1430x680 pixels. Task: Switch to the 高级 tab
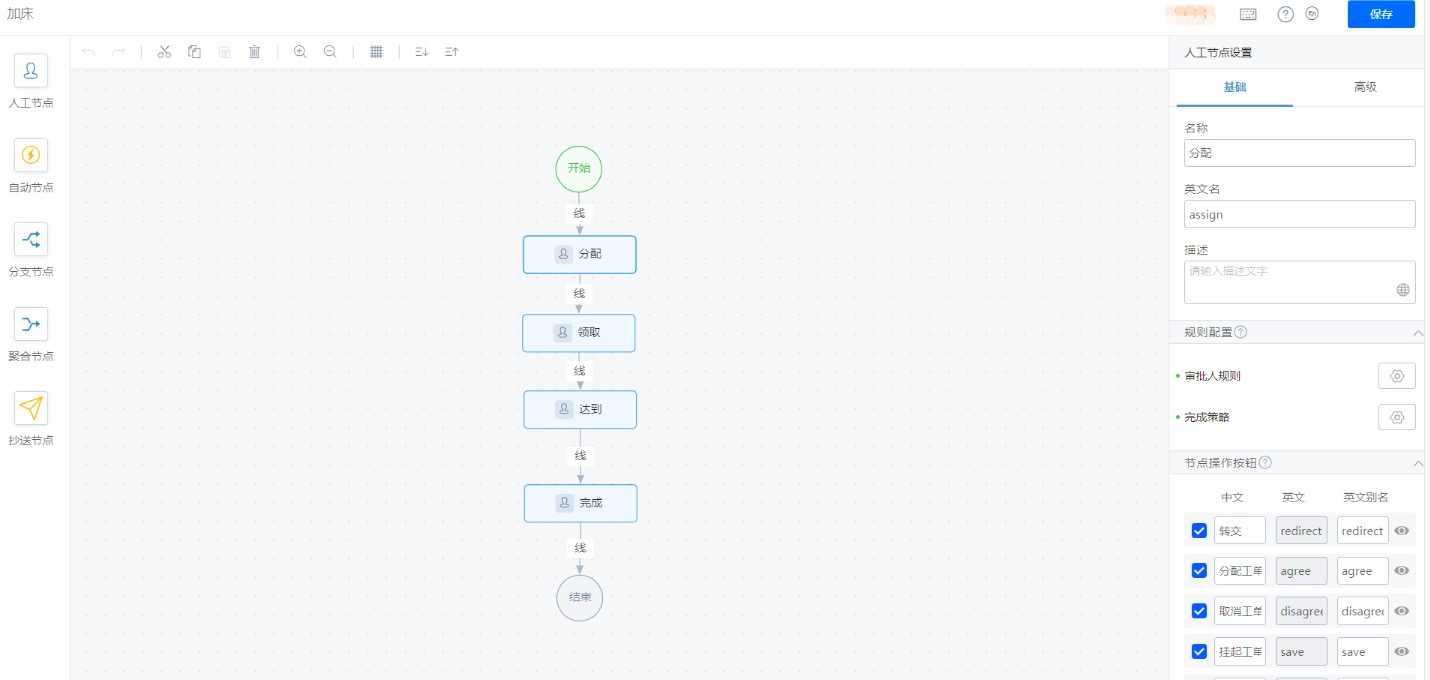coord(1365,87)
